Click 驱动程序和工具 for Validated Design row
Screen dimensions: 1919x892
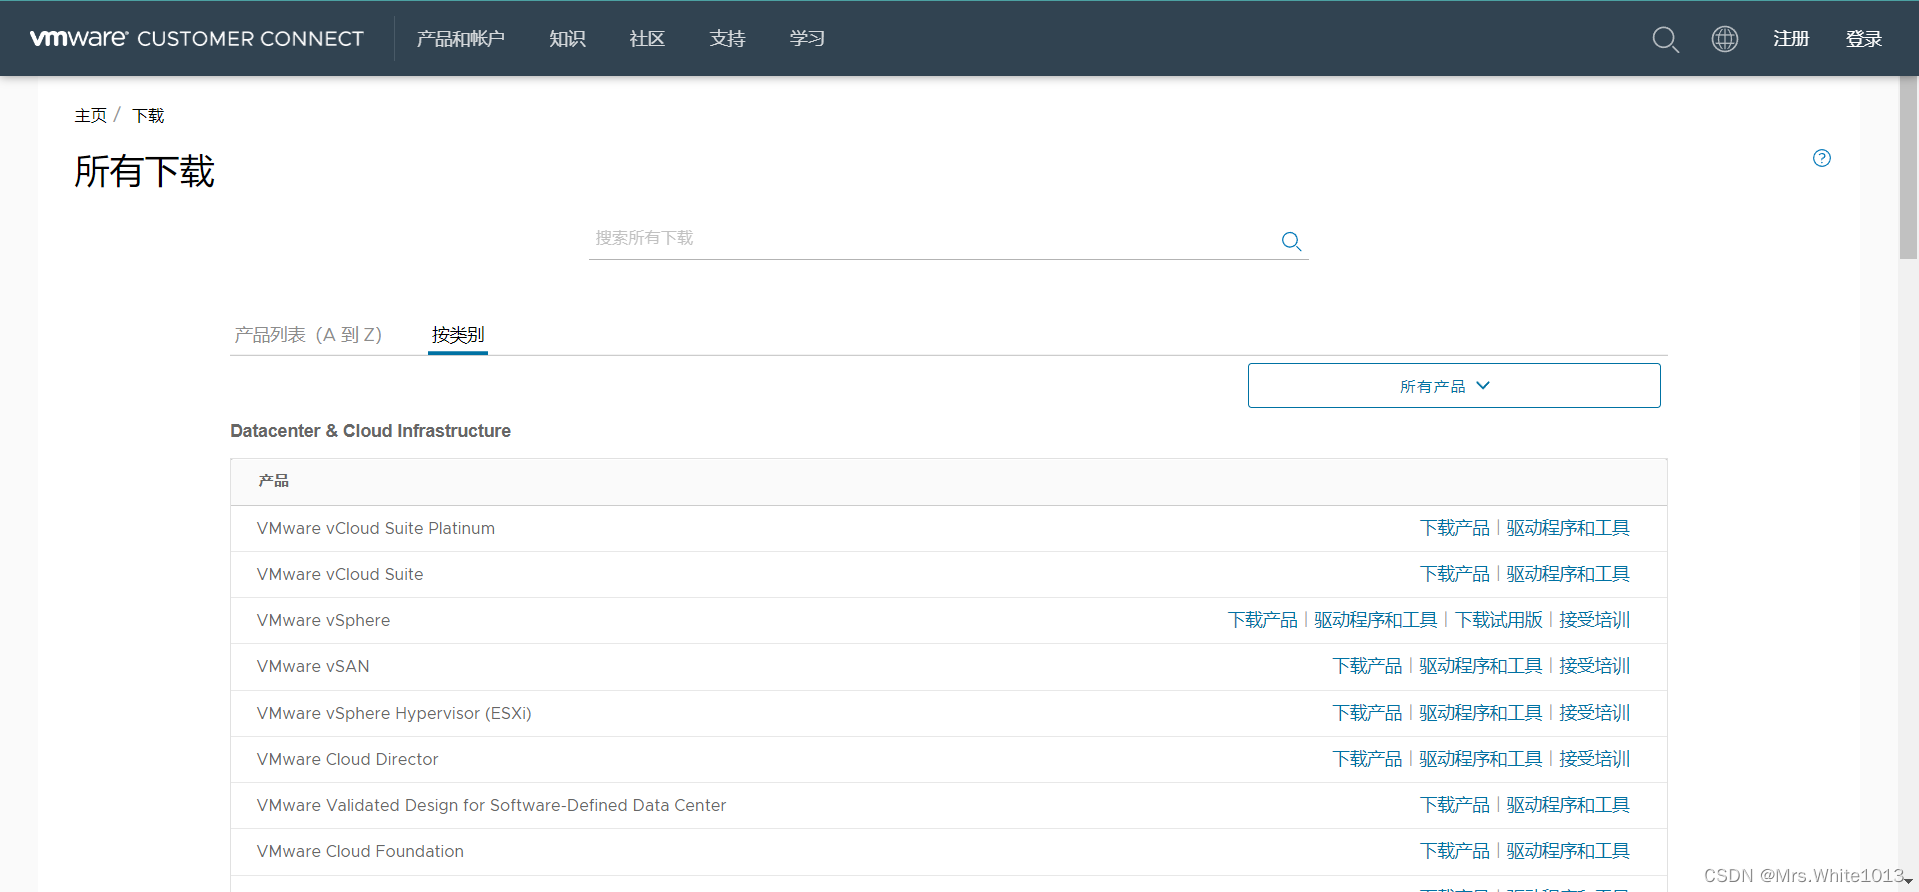tap(1568, 805)
